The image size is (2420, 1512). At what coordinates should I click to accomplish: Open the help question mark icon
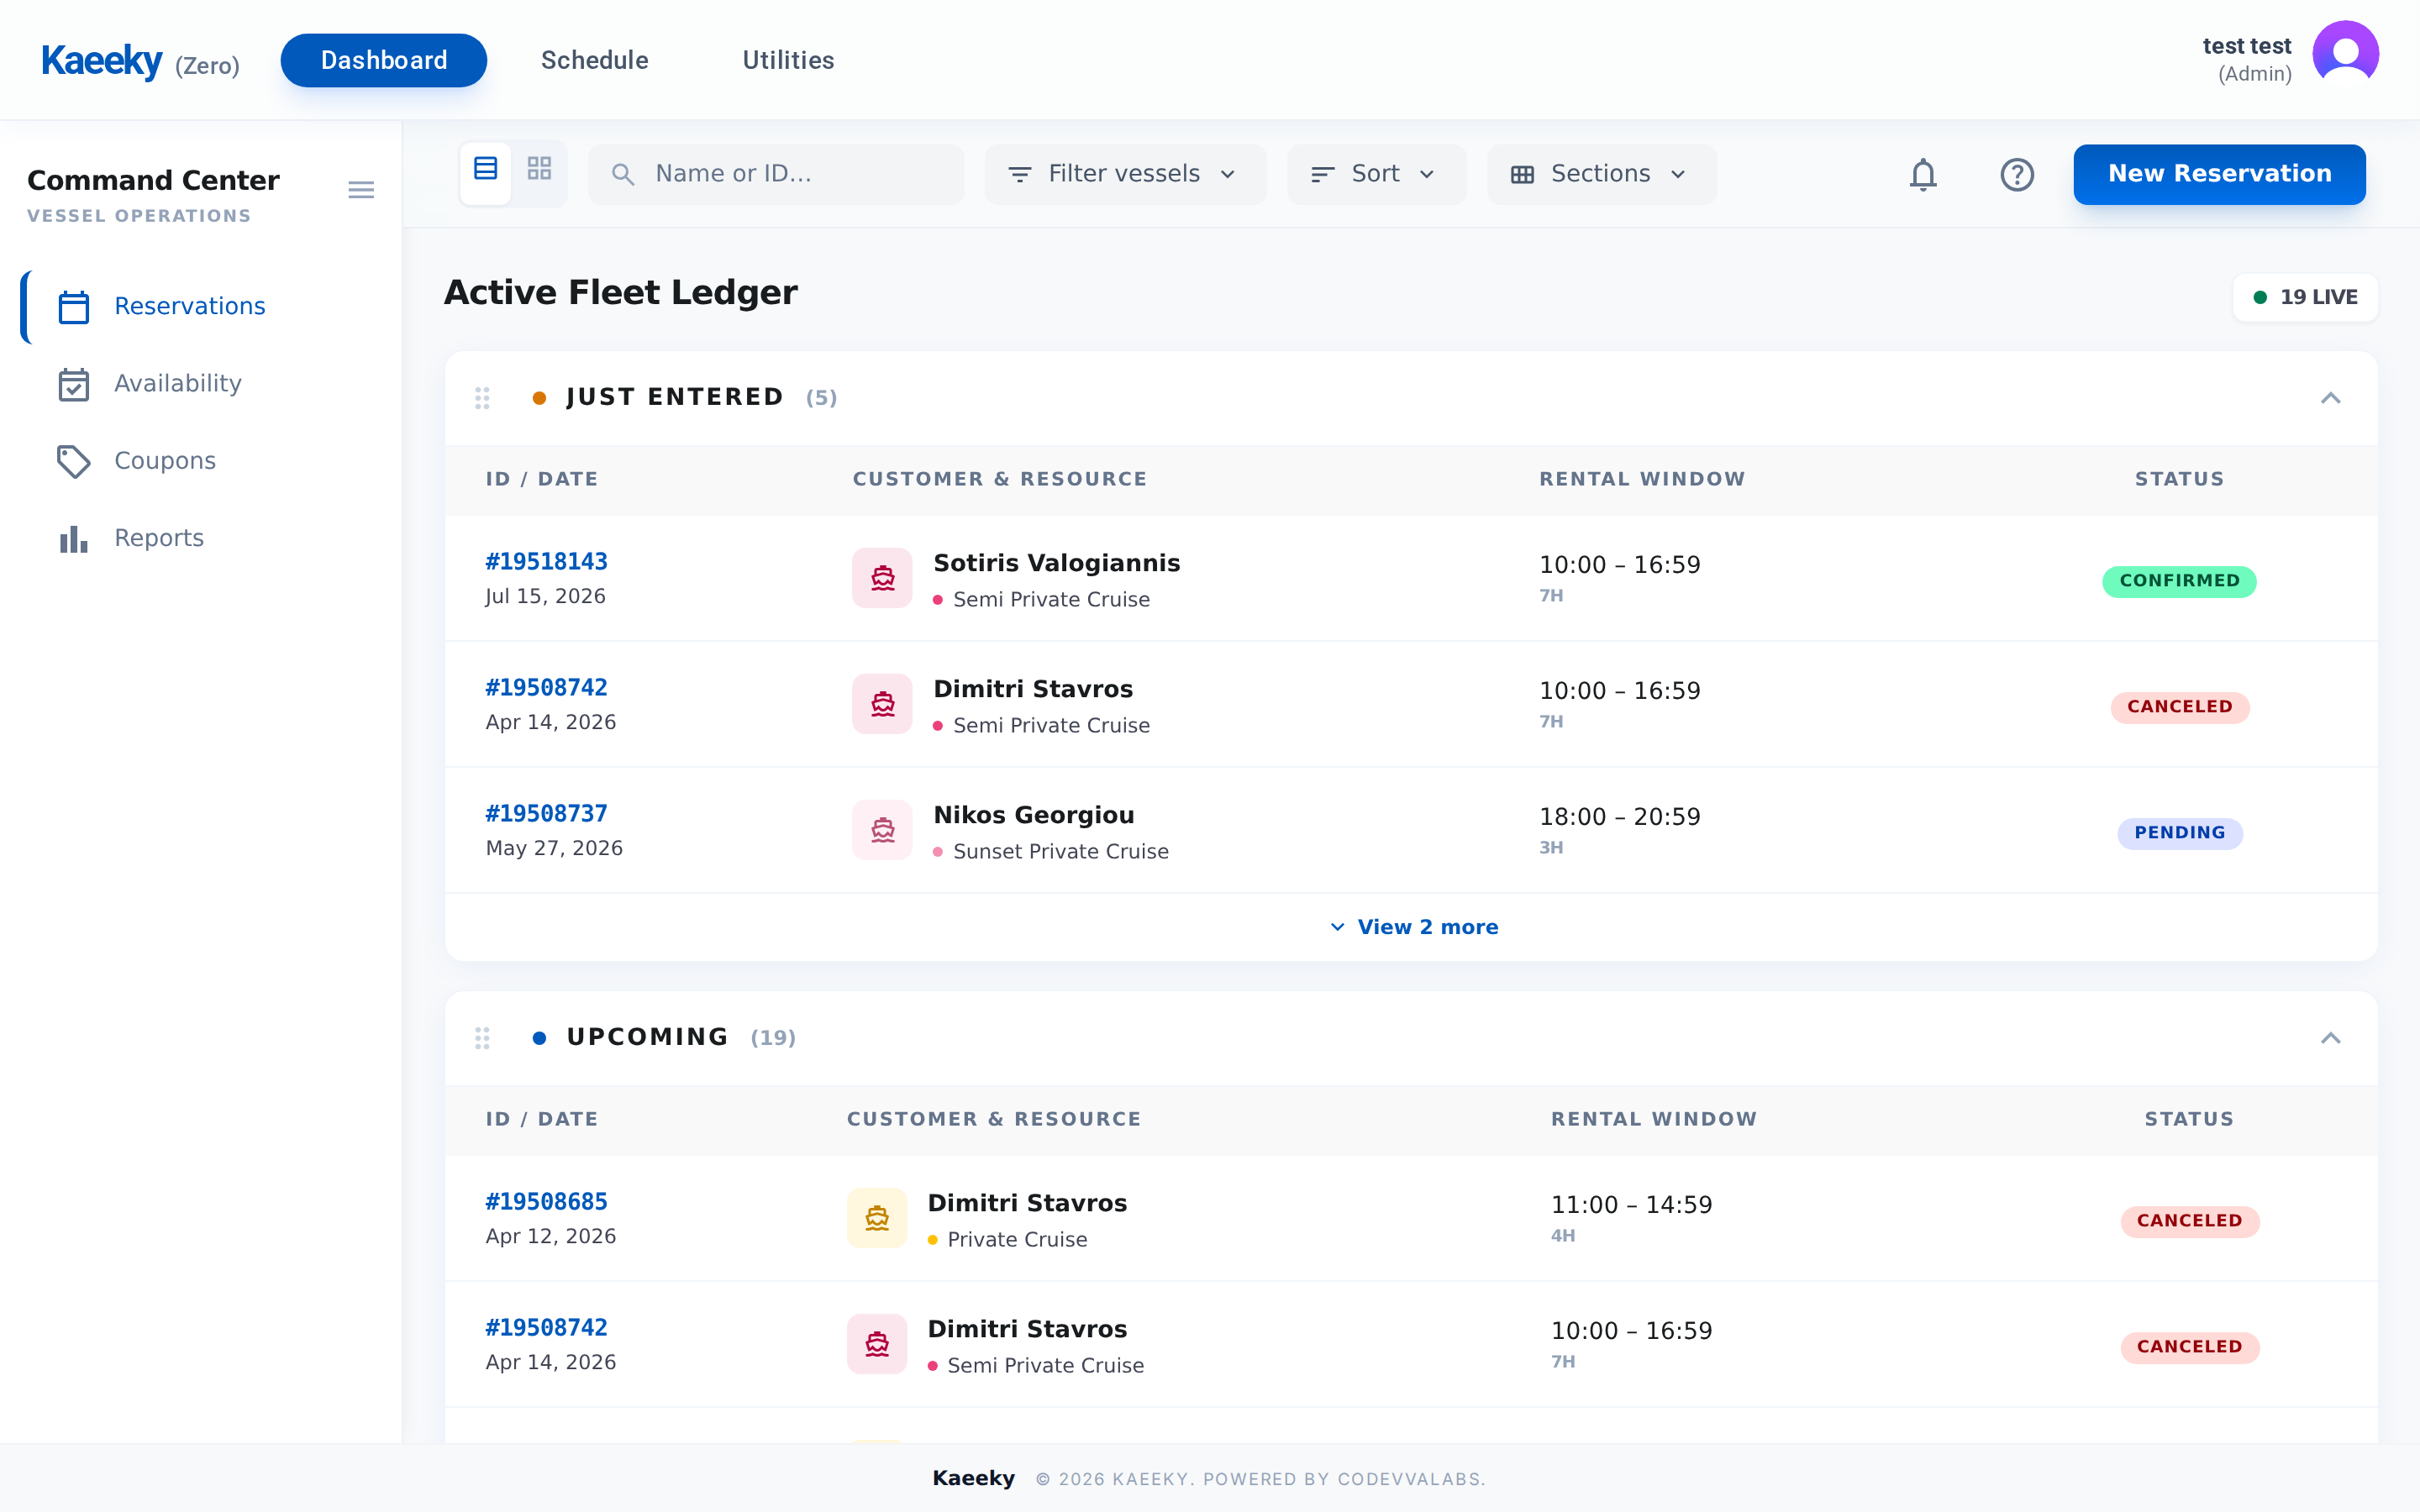(2016, 175)
